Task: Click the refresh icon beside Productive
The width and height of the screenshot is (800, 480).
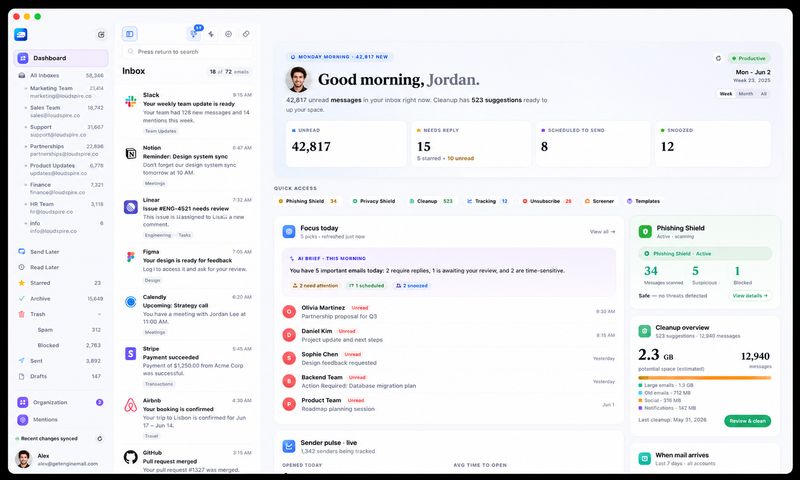Action: pyautogui.click(x=718, y=59)
